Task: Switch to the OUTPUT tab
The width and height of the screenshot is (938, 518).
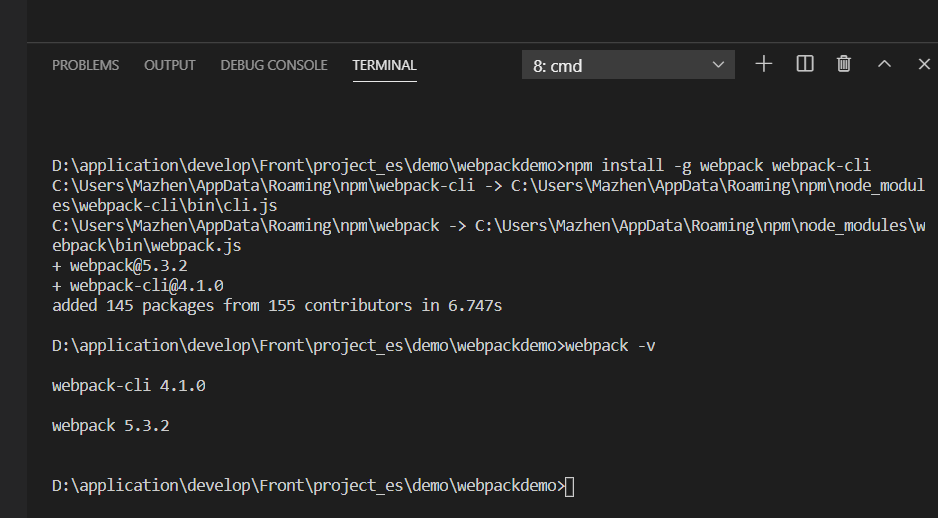Action: 170,65
